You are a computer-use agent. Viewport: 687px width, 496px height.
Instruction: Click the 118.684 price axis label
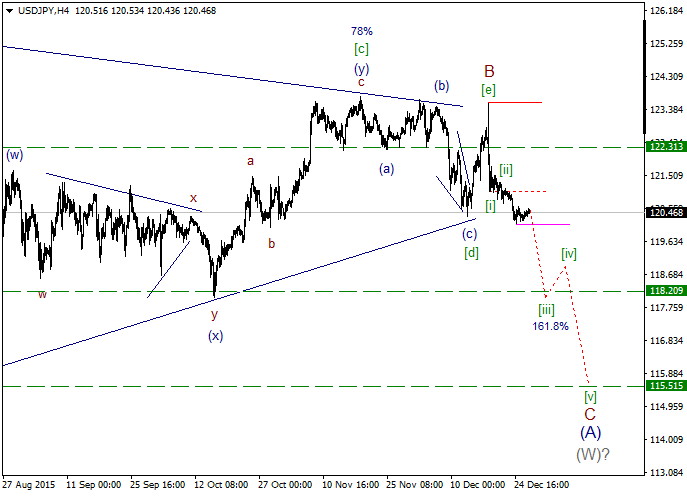pos(666,275)
